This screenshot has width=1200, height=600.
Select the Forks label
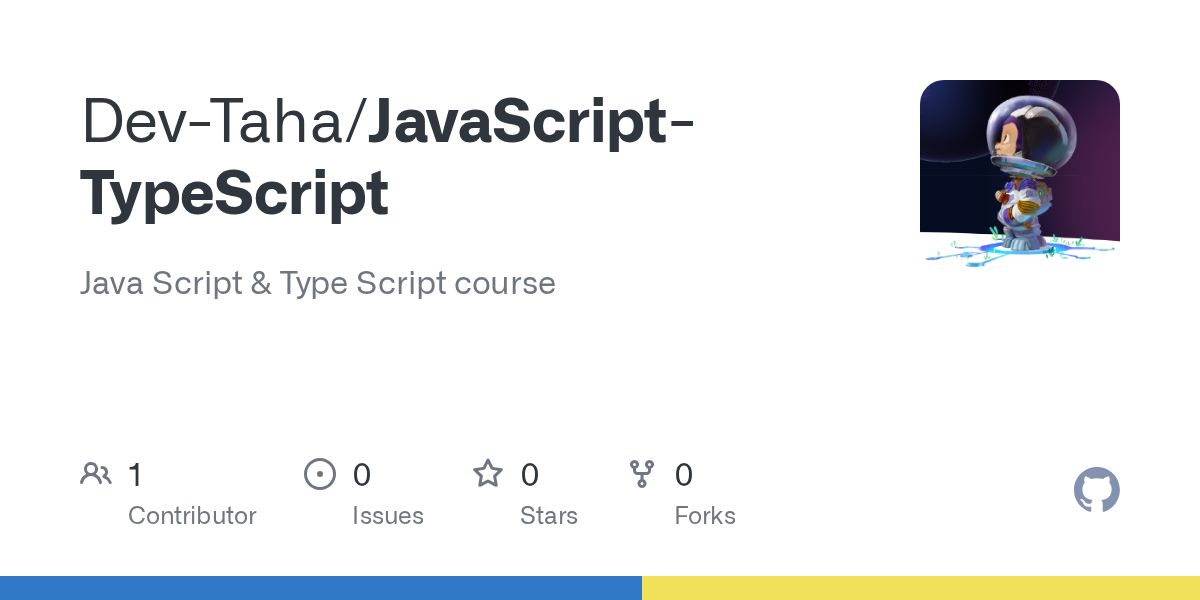(x=705, y=516)
